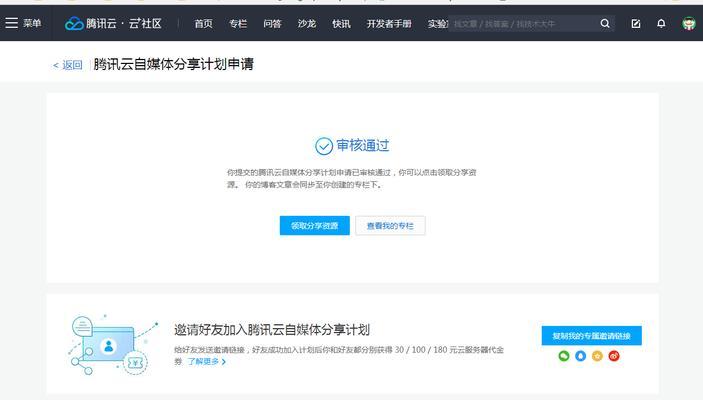Open the hamburger 菜单 menu icon

tap(12, 23)
